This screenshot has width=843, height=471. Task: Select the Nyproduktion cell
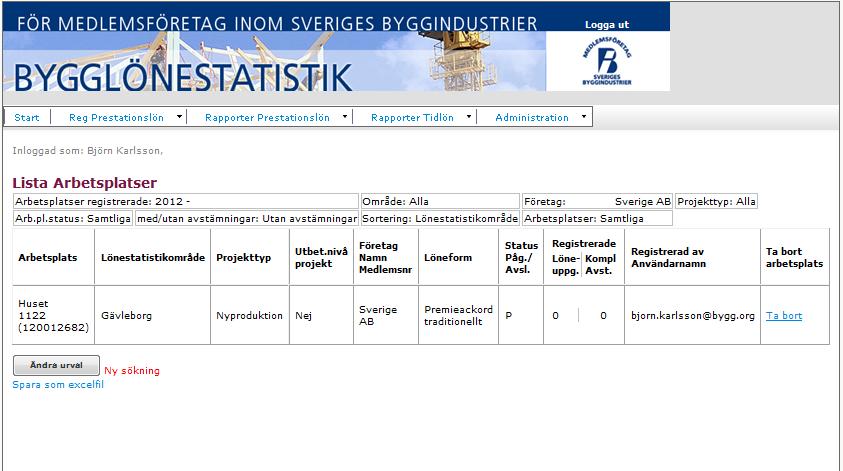[250, 315]
